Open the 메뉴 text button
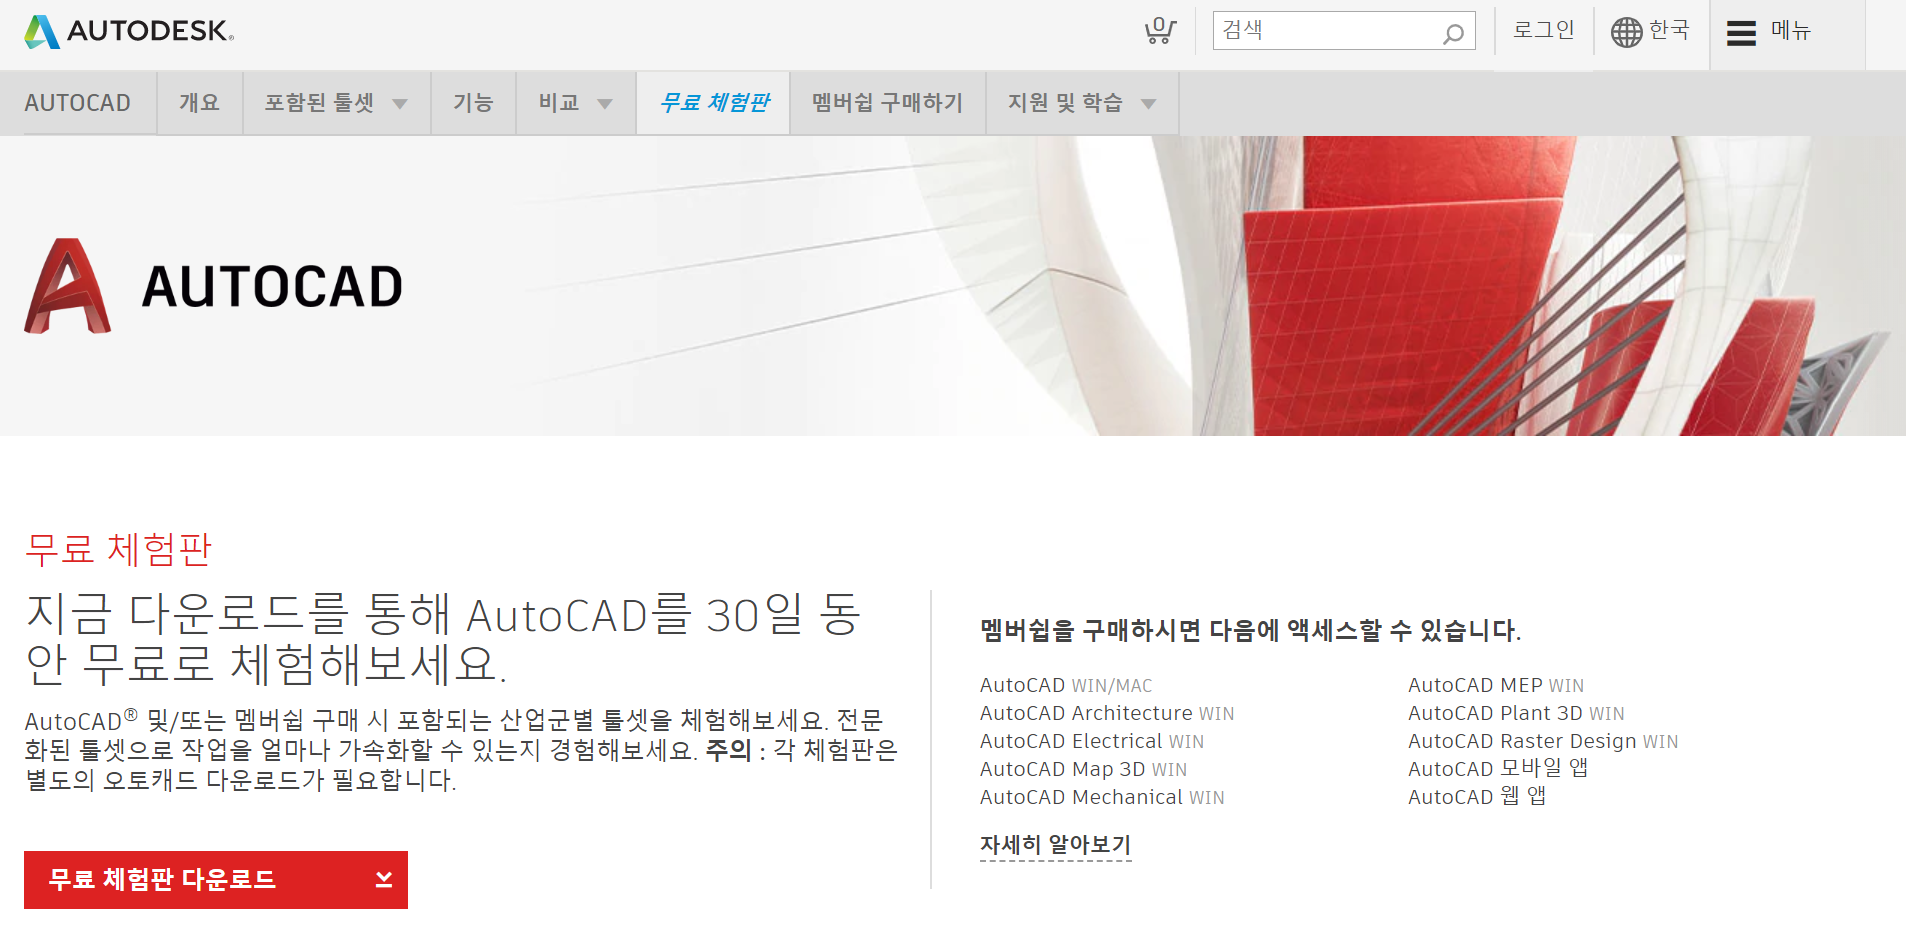This screenshot has height=948, width=1906. click(1791, 31)
